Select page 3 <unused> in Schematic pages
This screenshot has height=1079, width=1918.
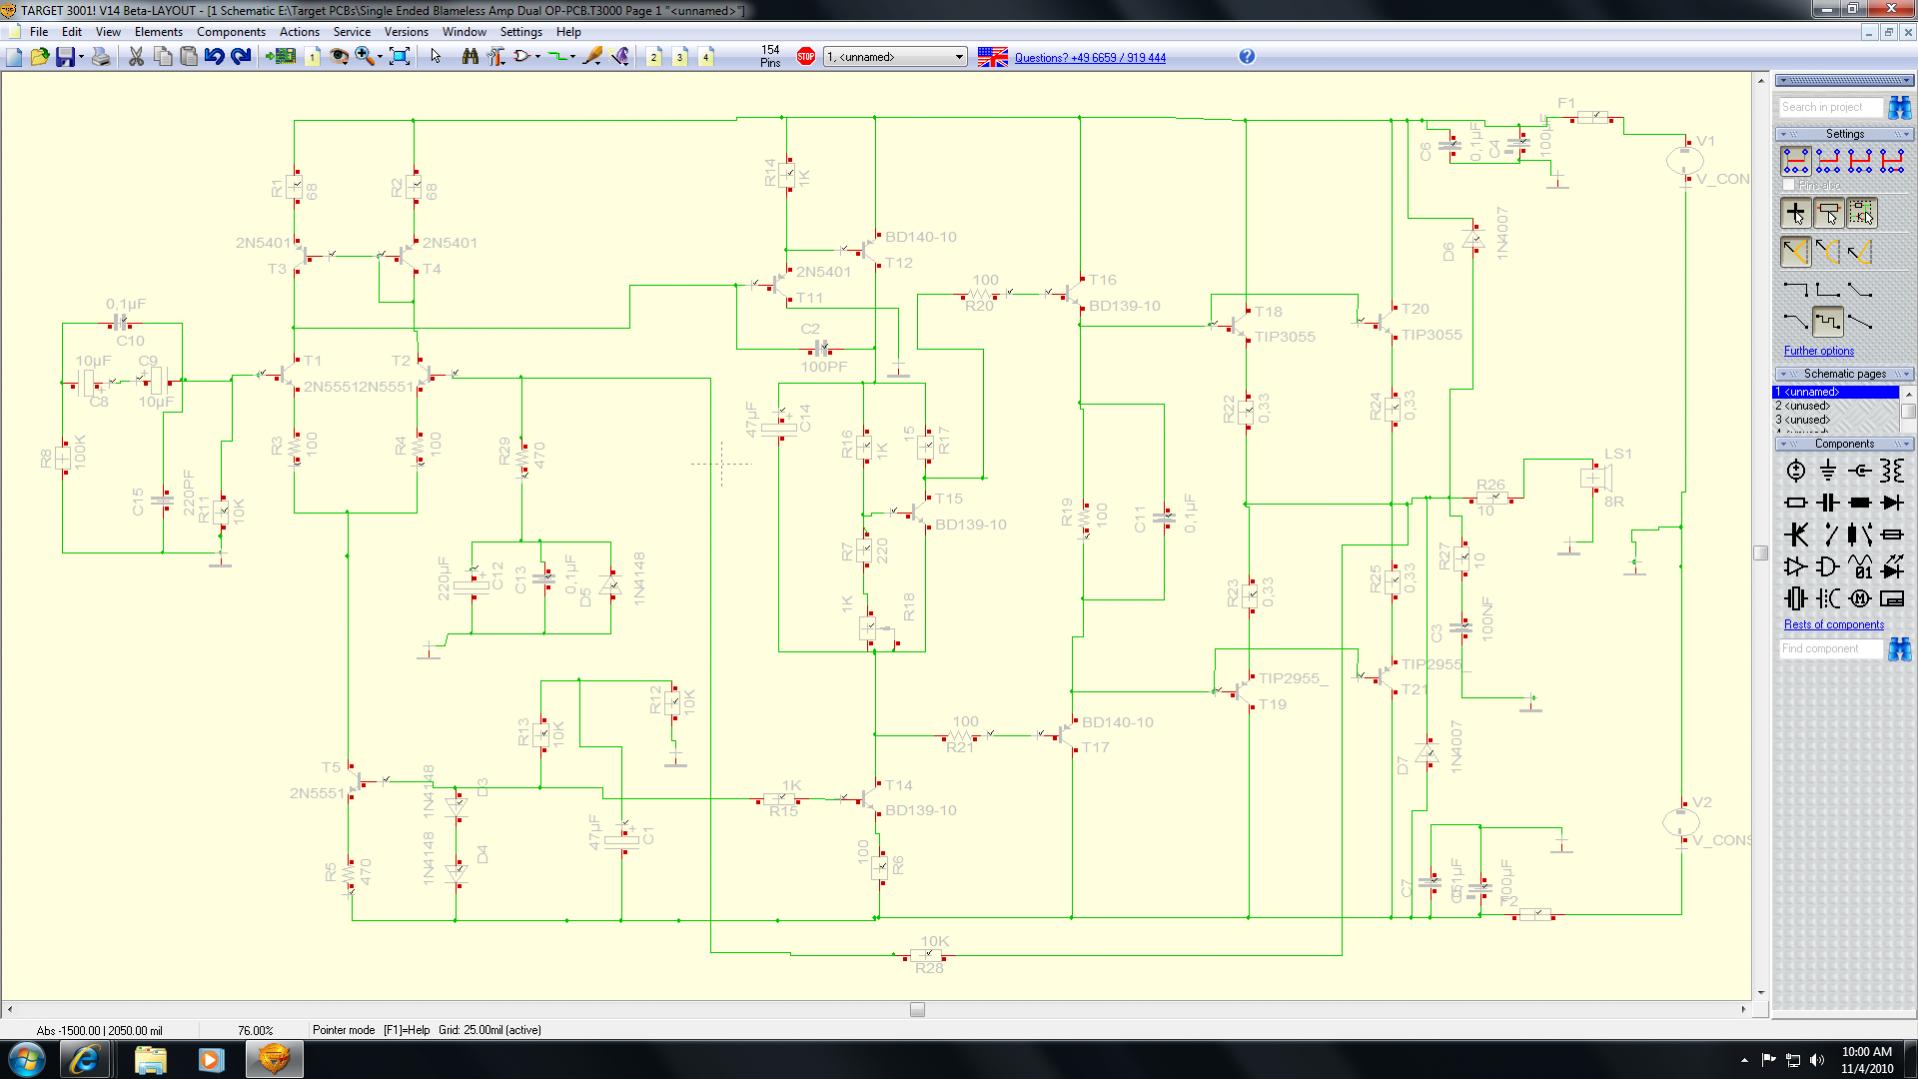click(x=1836, y=420)
